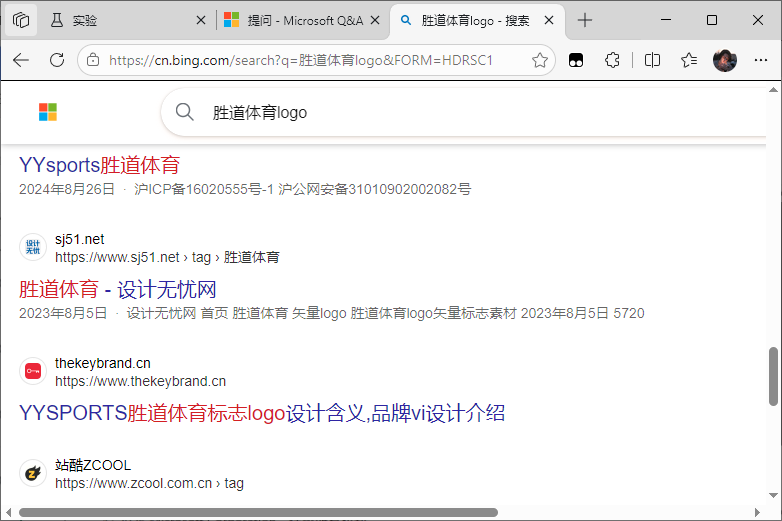Click the https://www.thekeybrand.cn URL
The height and width of the screenshot is (521, 782).
(140, 381)
